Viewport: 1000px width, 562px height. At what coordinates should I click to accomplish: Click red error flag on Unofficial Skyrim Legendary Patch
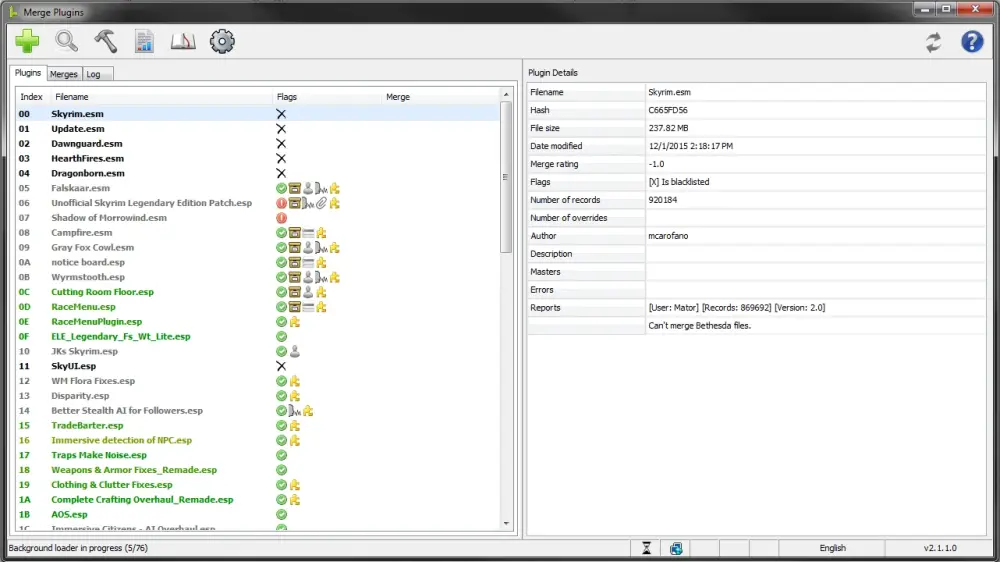click(281, 203)
